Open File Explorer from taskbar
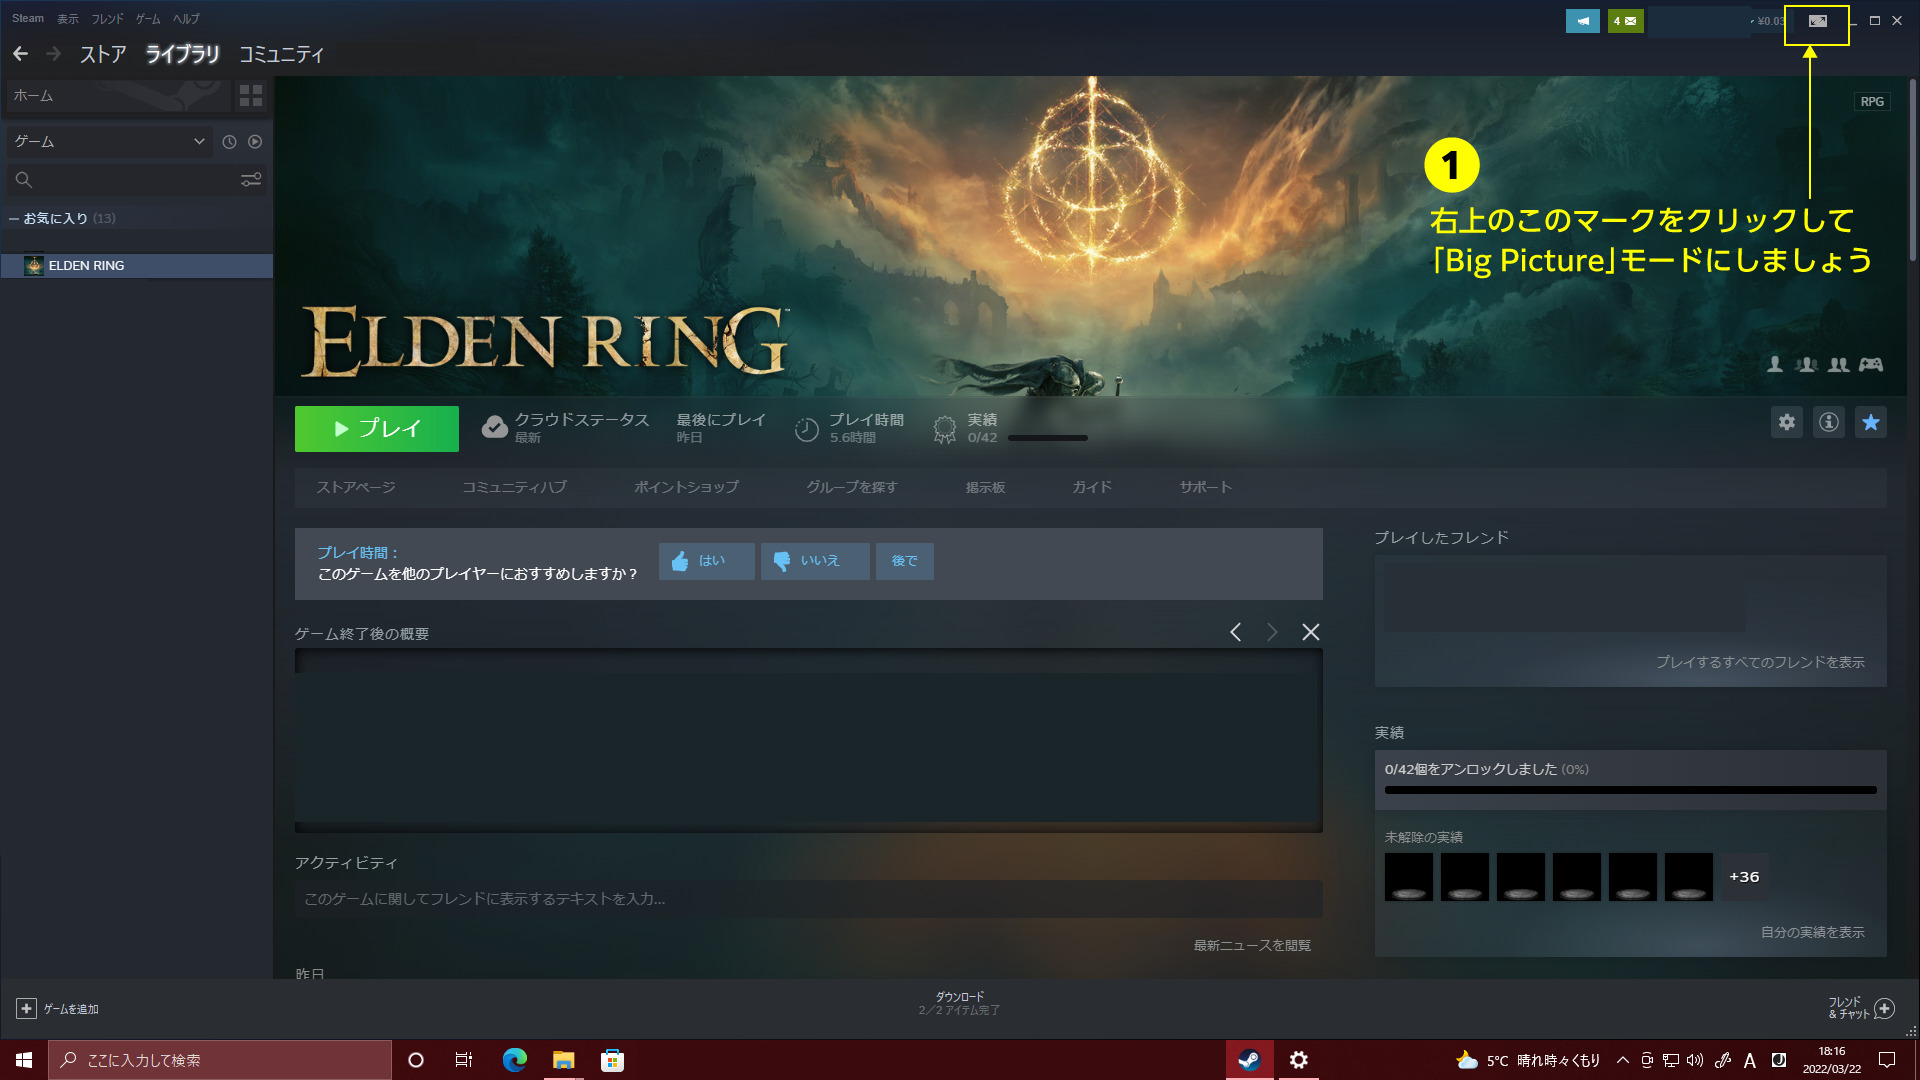This screenshot has height=1080, width=1920. [564, 1060]
